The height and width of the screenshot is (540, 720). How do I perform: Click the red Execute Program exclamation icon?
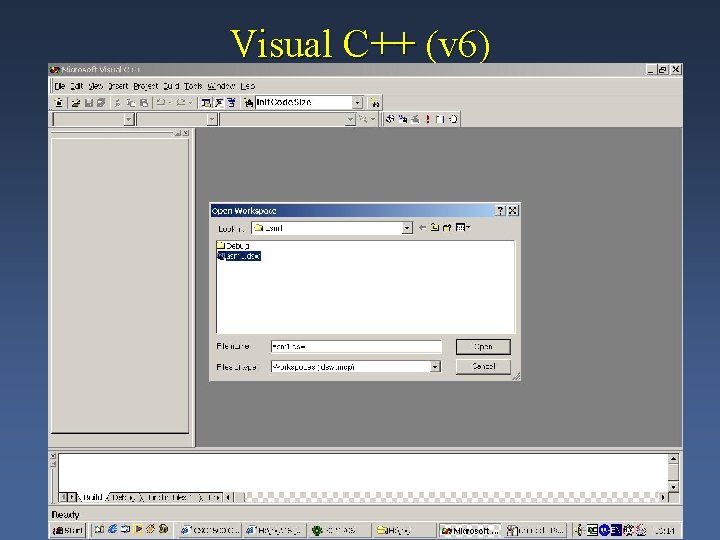428,119
